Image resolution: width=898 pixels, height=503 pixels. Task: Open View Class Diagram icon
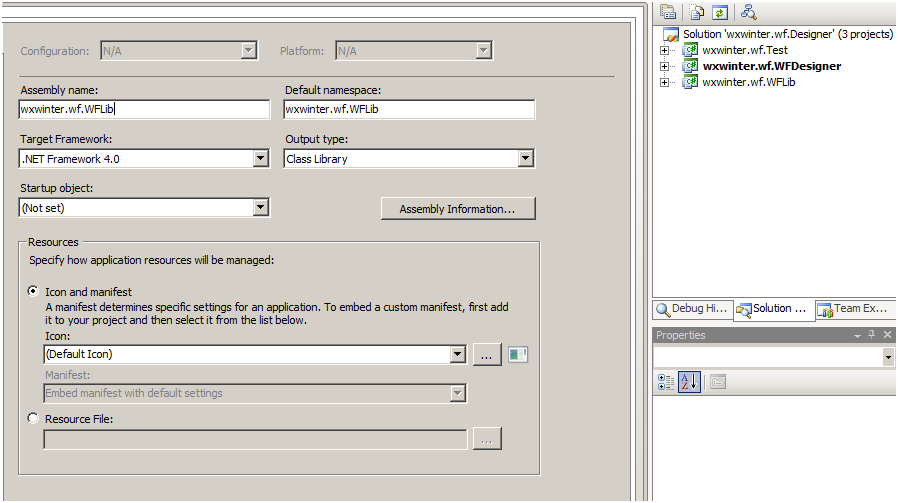[749, 11]
